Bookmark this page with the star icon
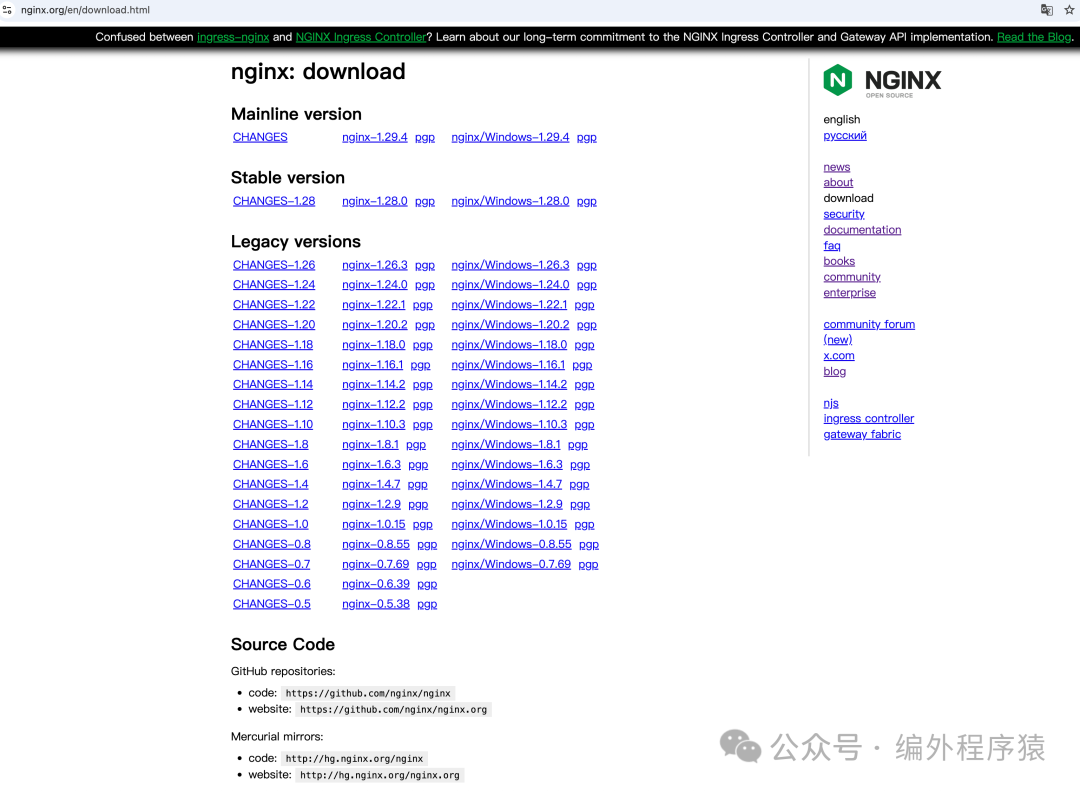This screenshot has width=1080, height=791. click(x=1068, y=10)
